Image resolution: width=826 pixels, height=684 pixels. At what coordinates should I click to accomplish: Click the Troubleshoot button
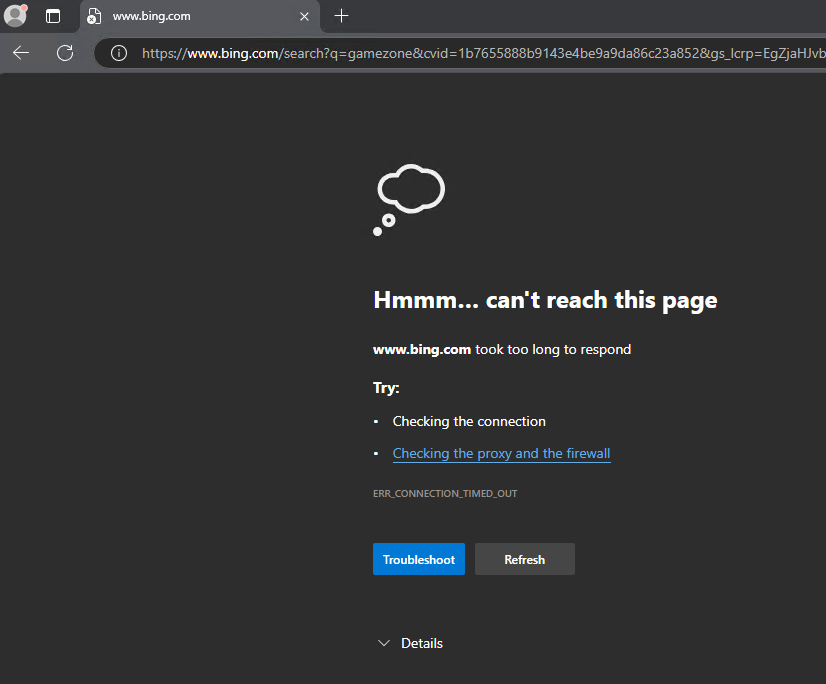pyautogui.click(x=419, y=559)
